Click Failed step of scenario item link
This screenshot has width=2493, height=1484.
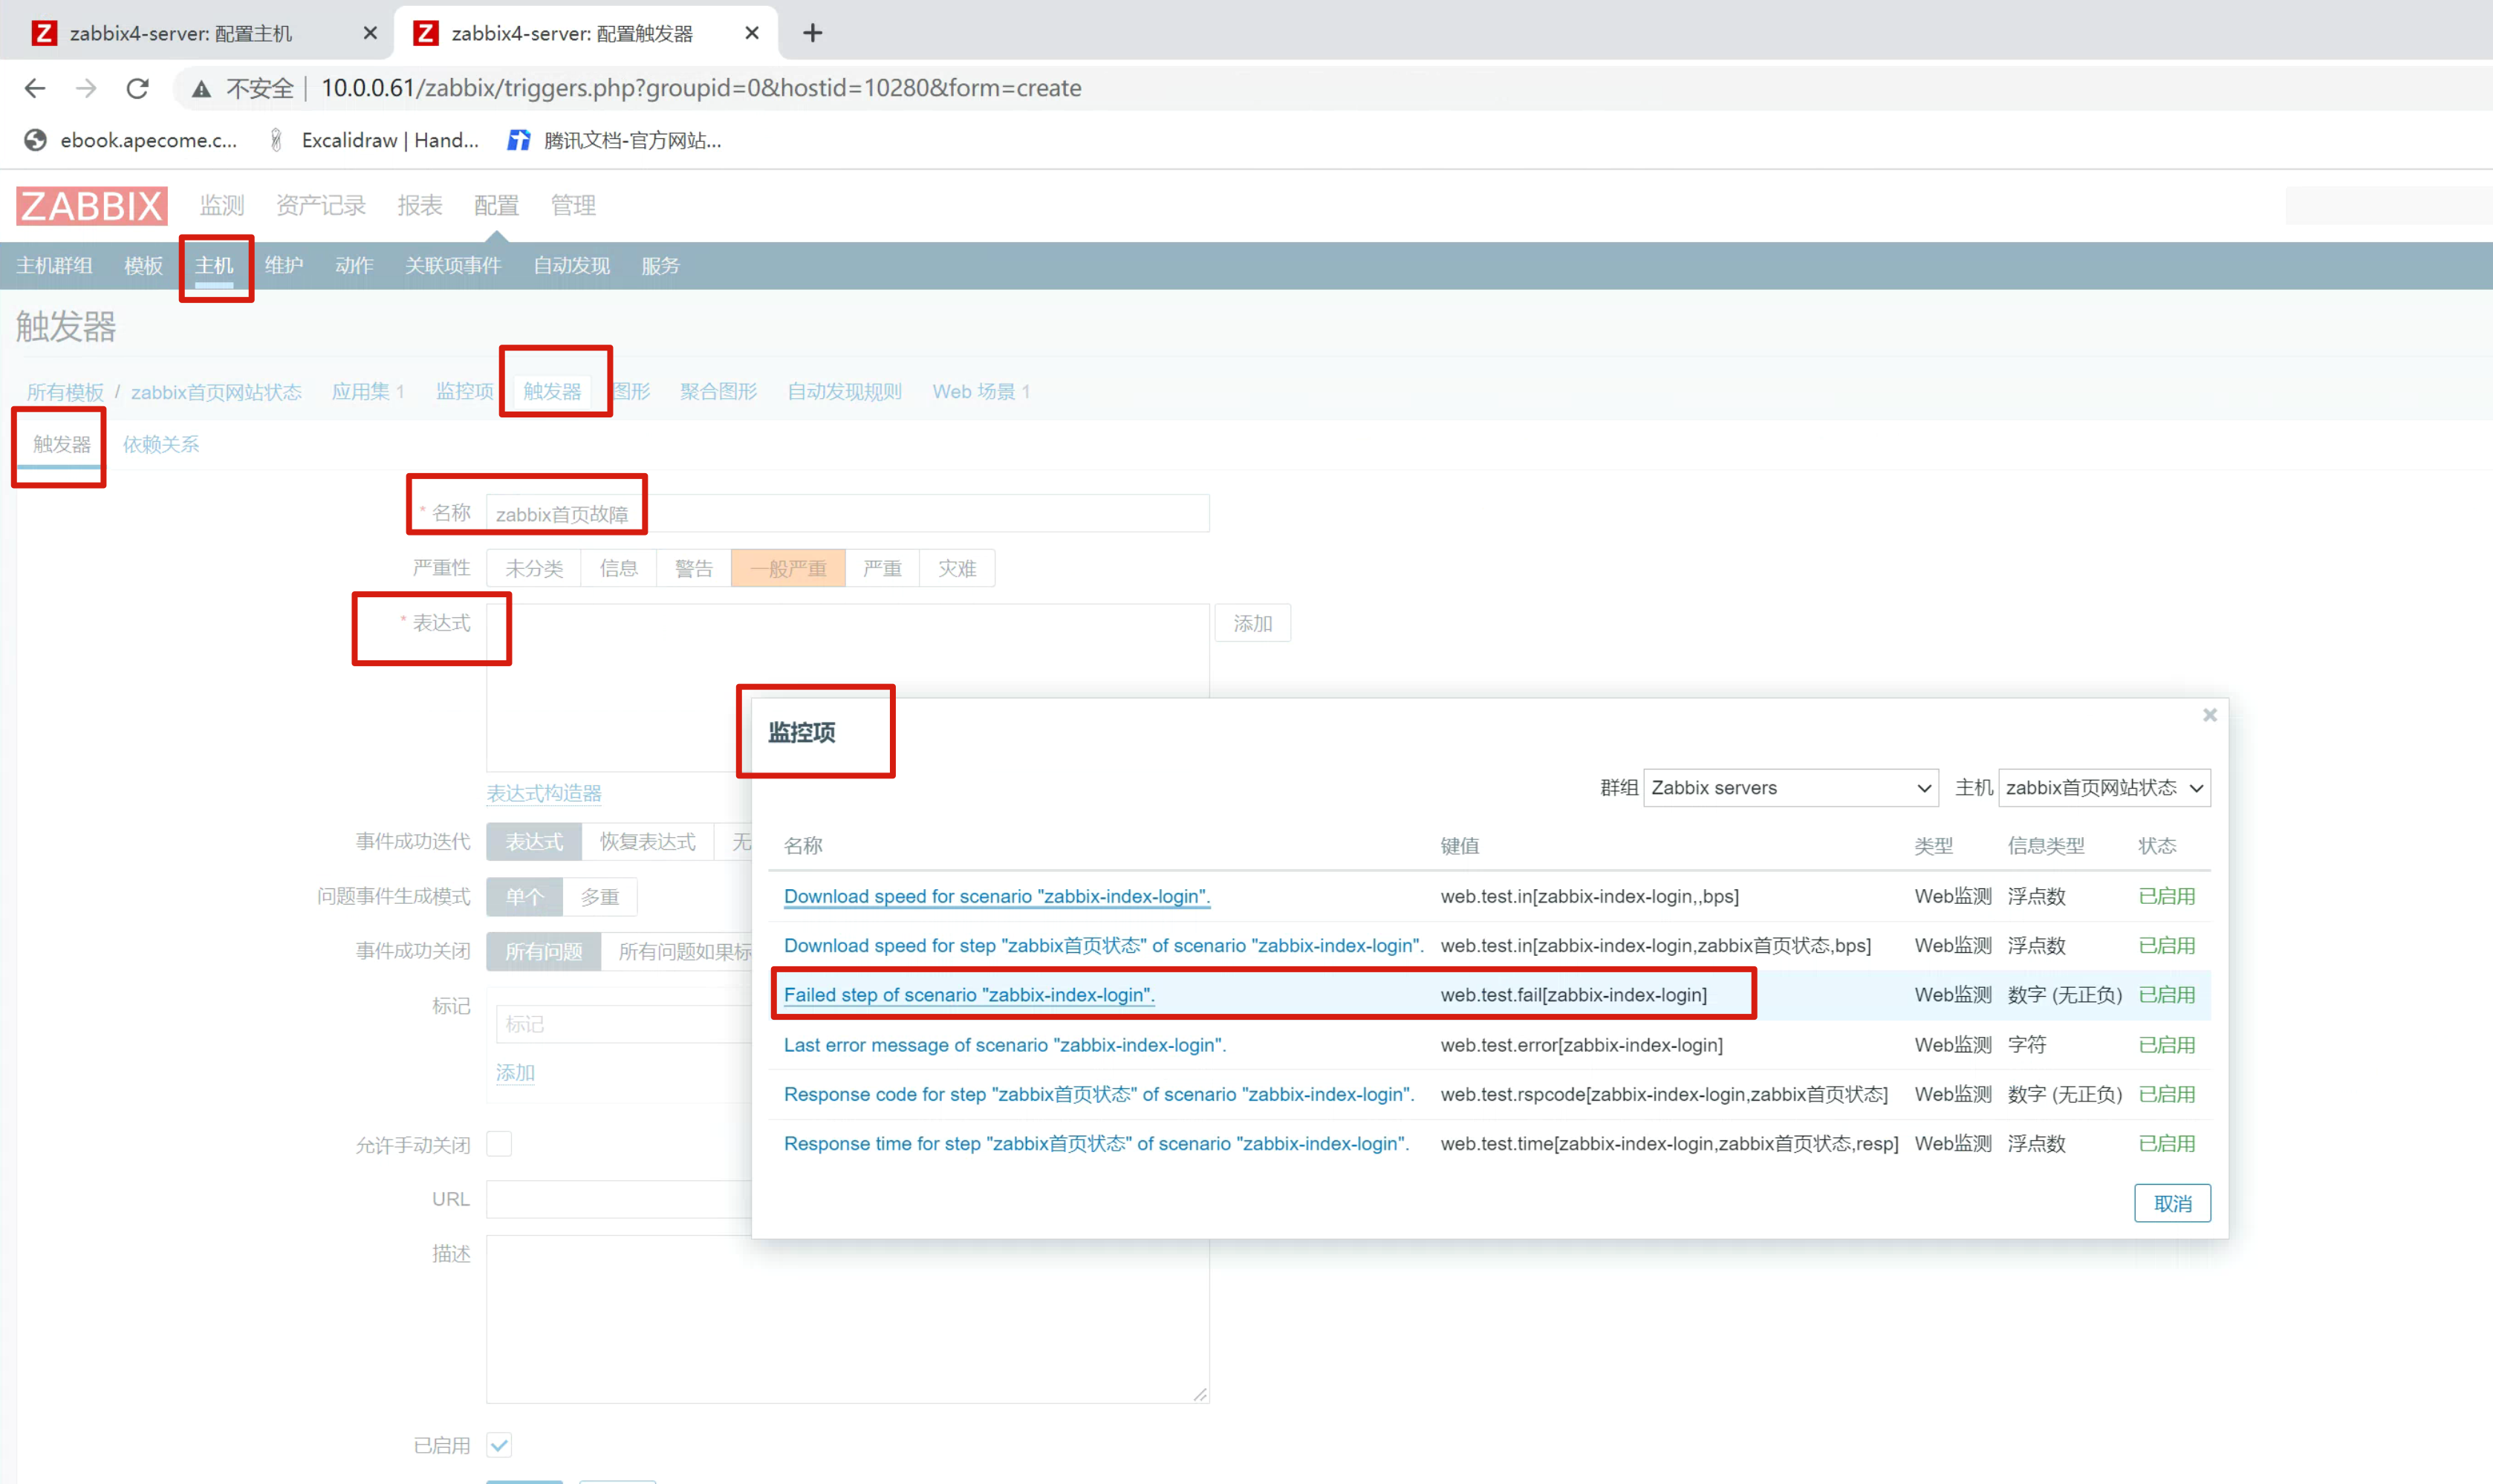[968, 995]
